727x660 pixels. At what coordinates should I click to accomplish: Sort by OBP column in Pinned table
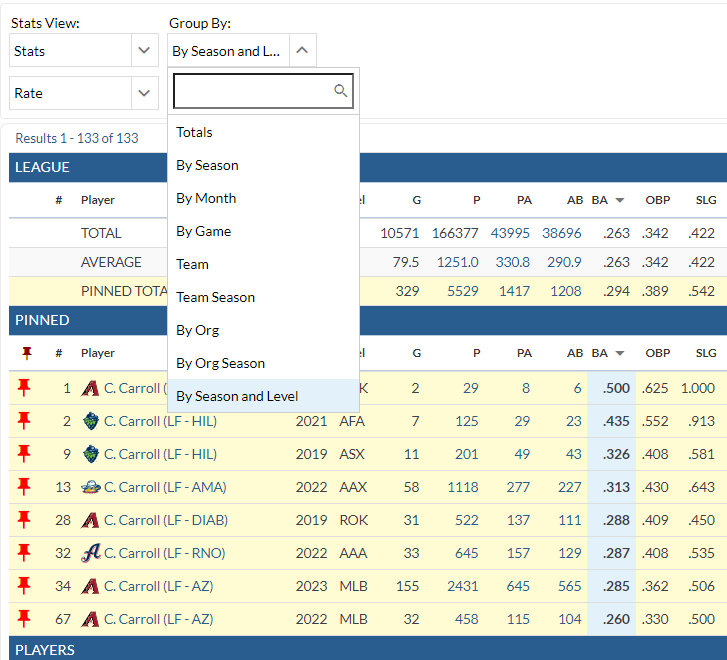[657, 353]
